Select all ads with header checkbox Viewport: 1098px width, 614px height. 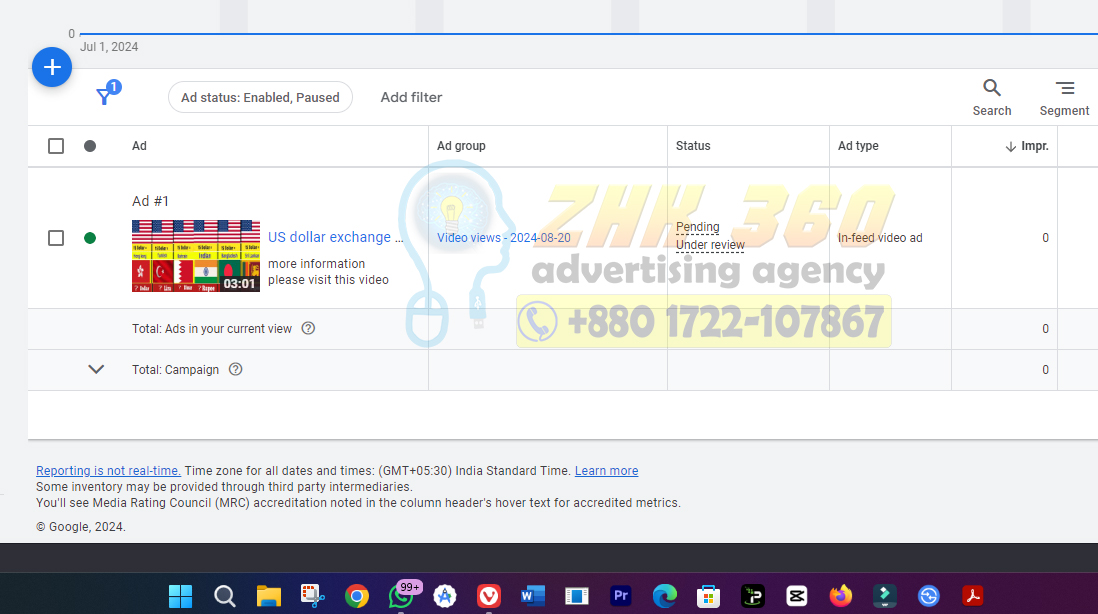tap(56, 146)
